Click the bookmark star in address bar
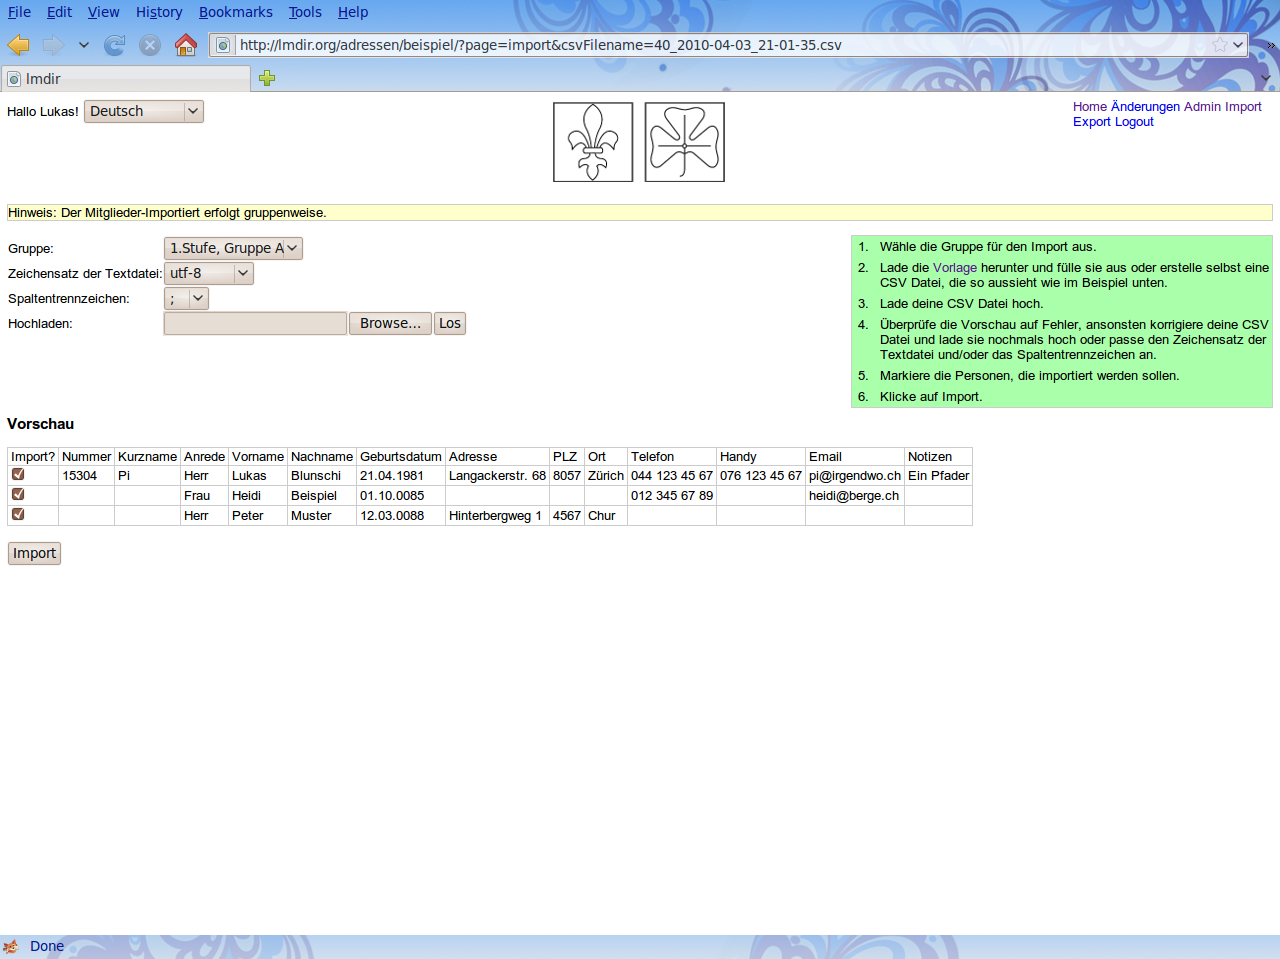The width and height of the screenshot is (1280, 959). click(1219, 45)
